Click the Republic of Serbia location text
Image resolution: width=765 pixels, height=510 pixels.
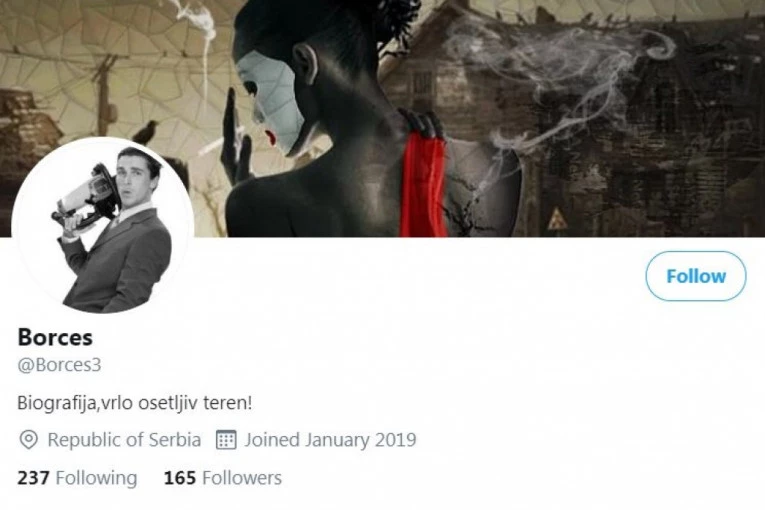(x=124, y=440)
